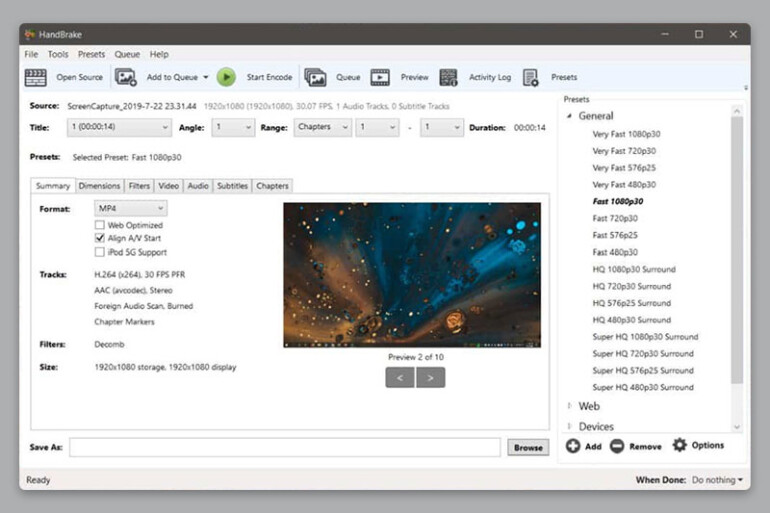Click the Queue stacked images icon
This screenshot has width=770, height=513.
tap(315, 77)
